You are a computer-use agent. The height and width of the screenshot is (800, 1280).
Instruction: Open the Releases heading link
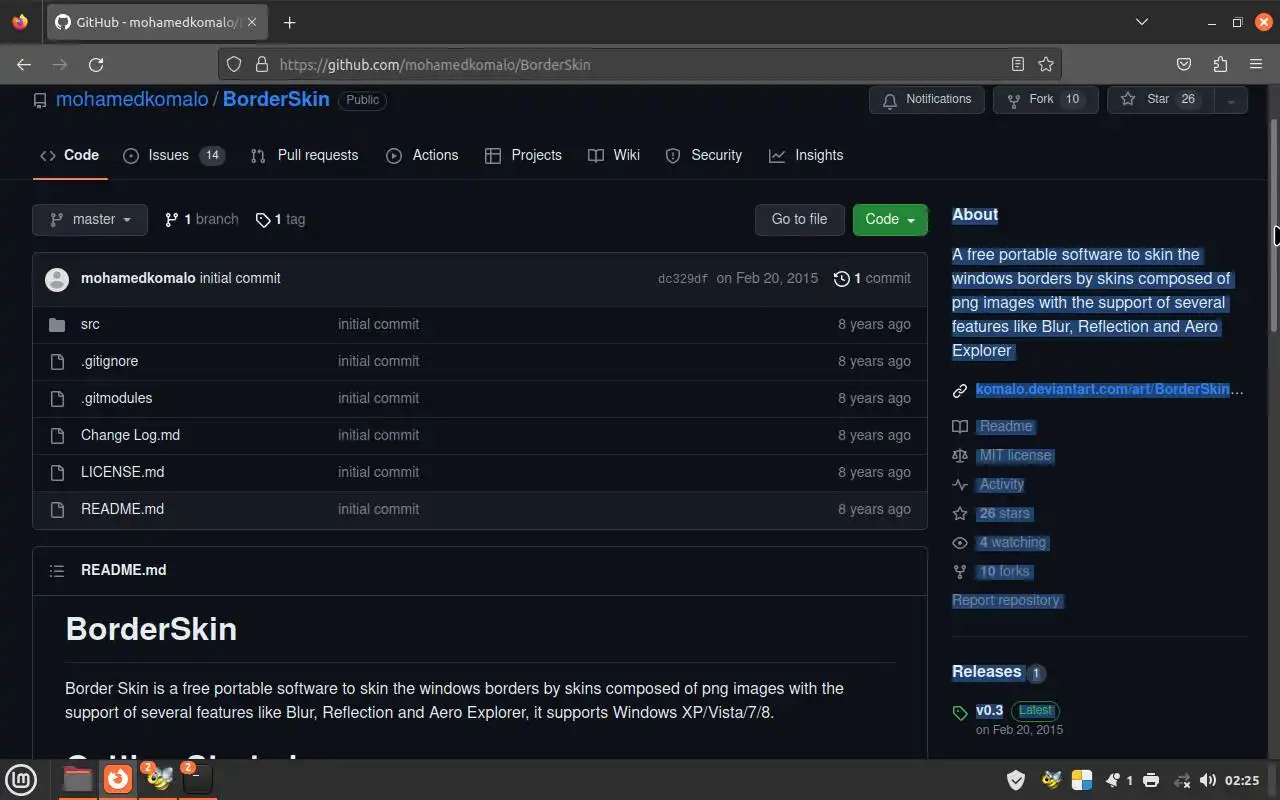tap(987, 672)
